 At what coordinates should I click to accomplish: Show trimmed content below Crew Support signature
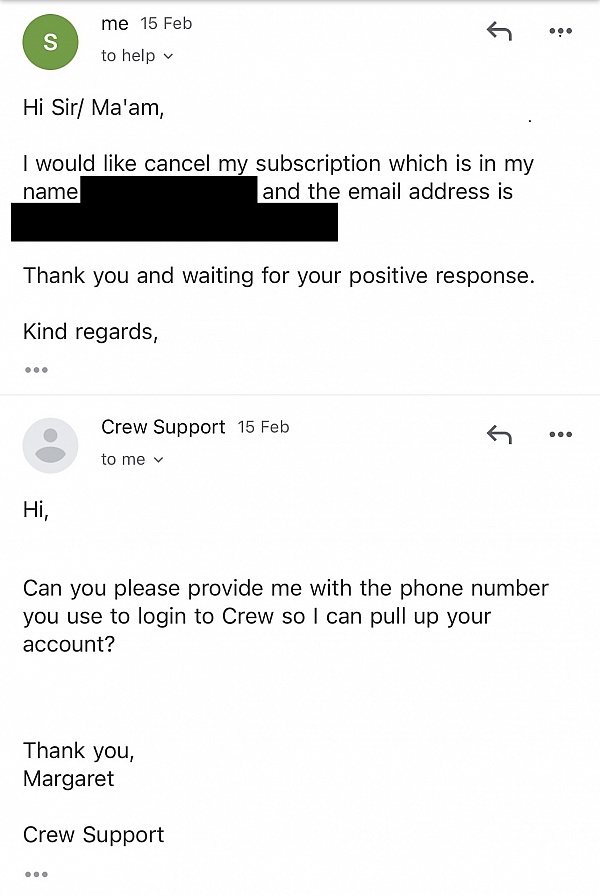[x=36, y=874]
